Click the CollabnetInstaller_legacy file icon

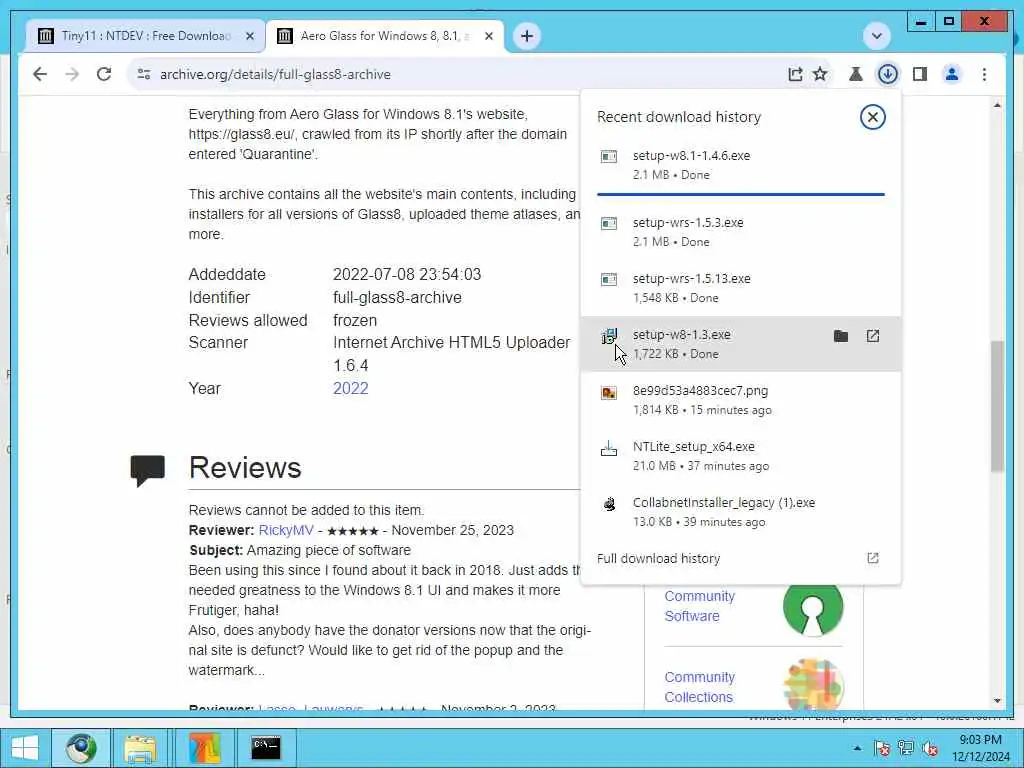(609, 504)
